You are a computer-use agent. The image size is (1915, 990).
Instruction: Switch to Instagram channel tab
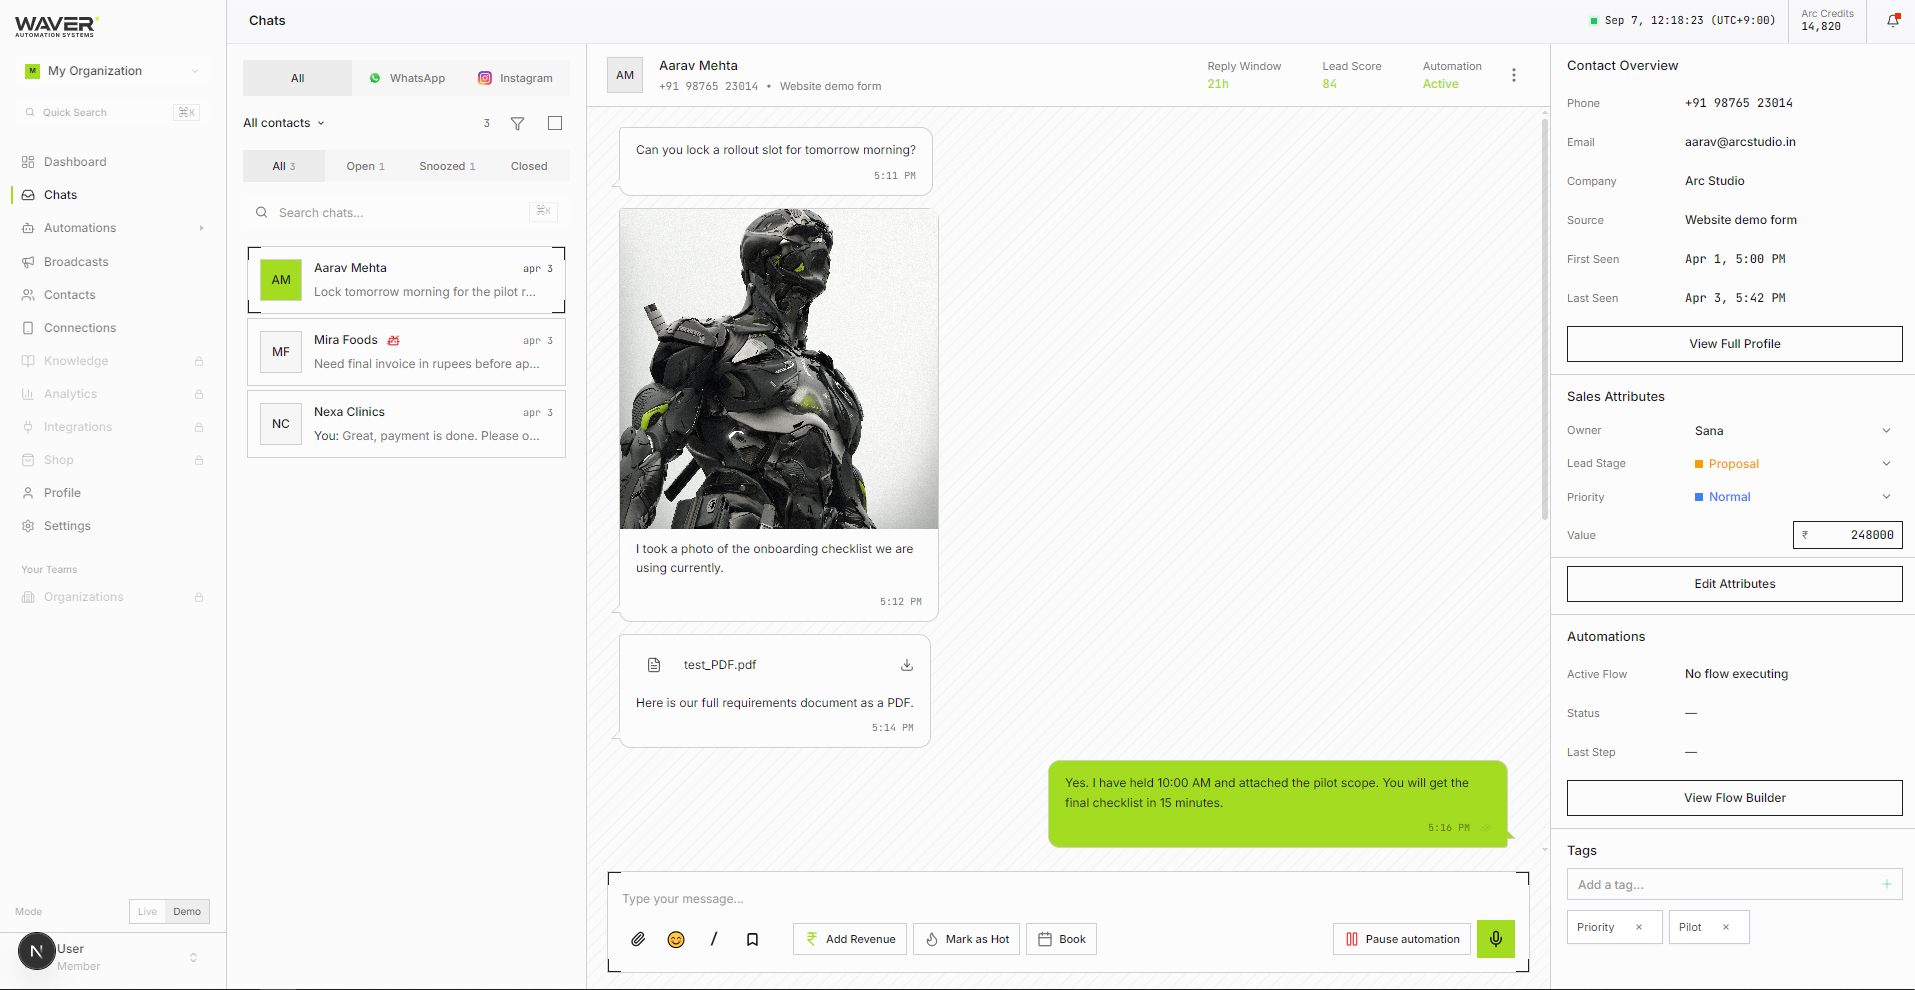(515, 78)
